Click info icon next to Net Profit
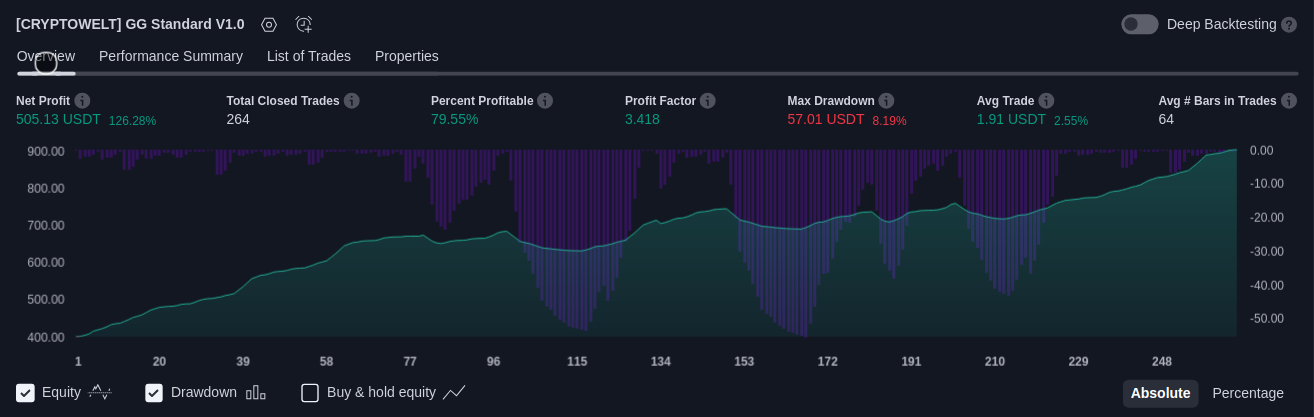The height and width of the screenshot is (417, 1314). (82, 101)
